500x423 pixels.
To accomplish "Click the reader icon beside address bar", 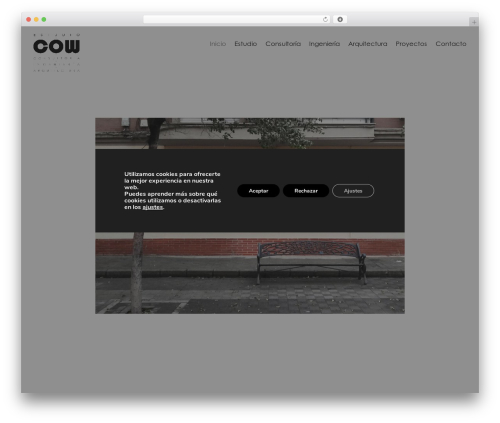I will [x=340, y=19].
